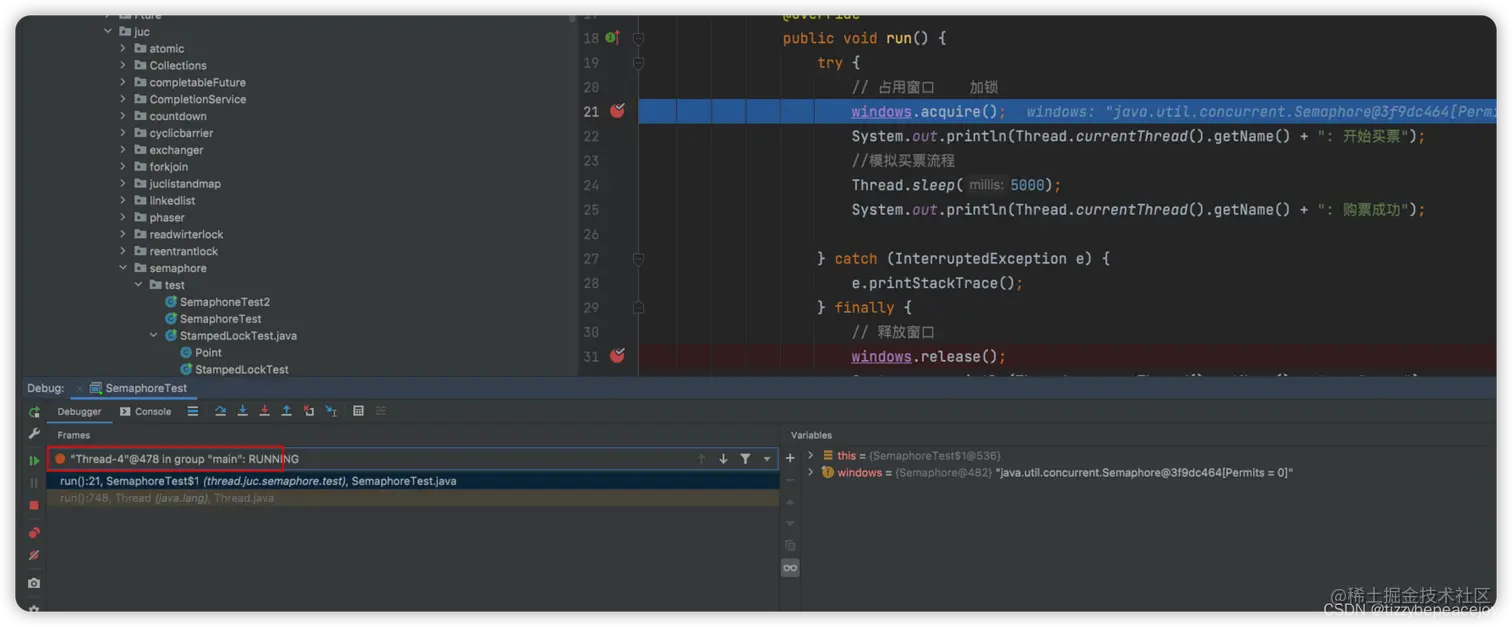The width and height of the screenshot is (1512, 627).
Task: Select frame run():21, SemaphoreTest$1
Action: pyautogui.click(x=412, y=481)
